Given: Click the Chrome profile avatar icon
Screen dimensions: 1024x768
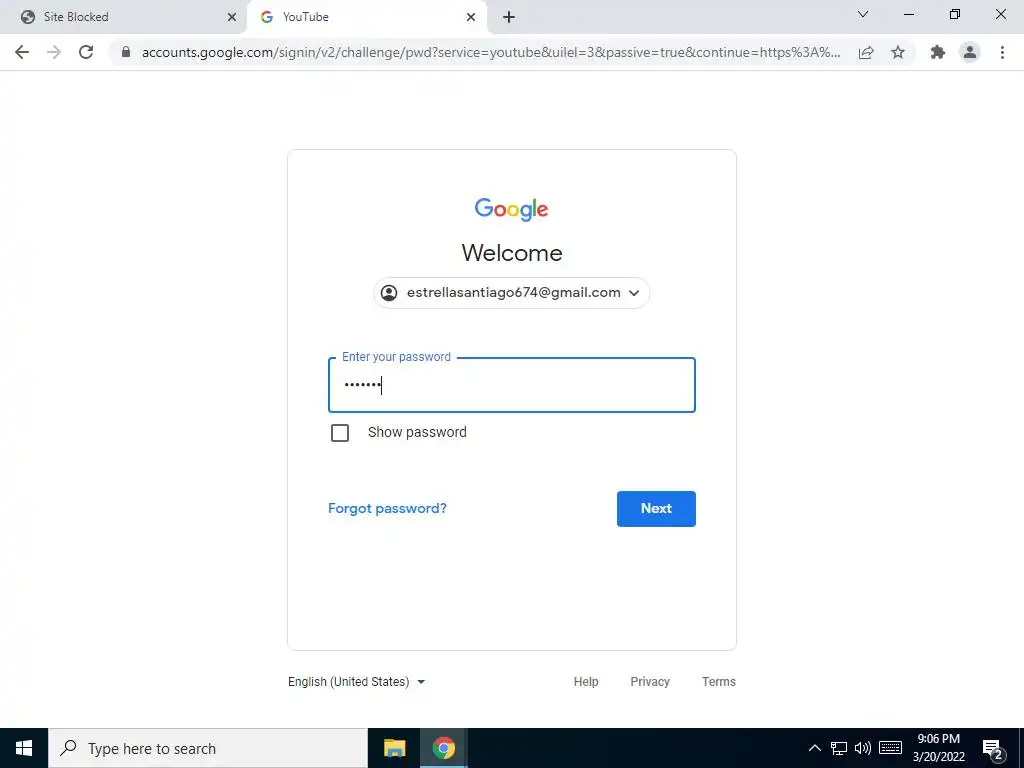Looking at the screenshot, I should 970,52.
